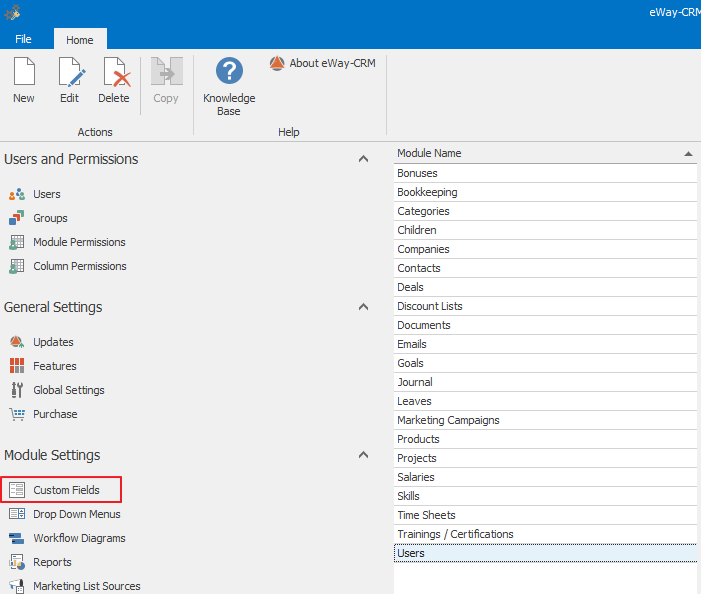The image size is (701, 594).
Task: Select the Companies module row
Action: [x=545, y=249]
